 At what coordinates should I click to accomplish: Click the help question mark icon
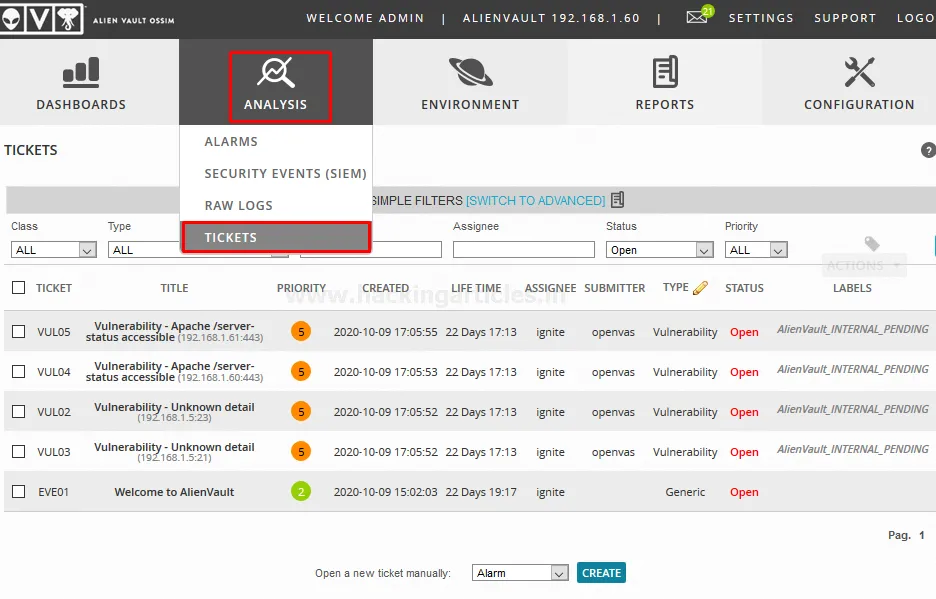pos(927,150)
